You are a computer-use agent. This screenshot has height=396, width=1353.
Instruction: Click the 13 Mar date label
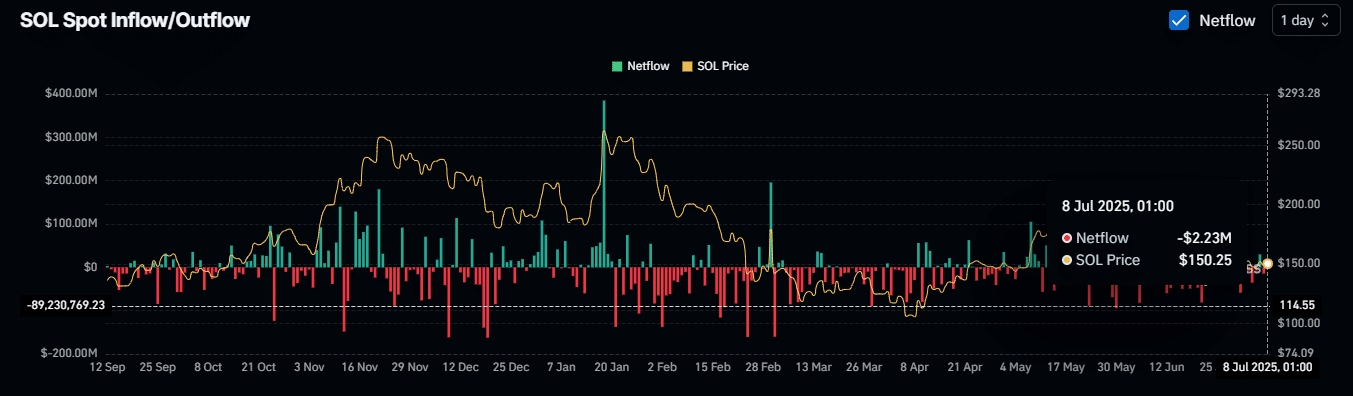(x=813, y=368)
